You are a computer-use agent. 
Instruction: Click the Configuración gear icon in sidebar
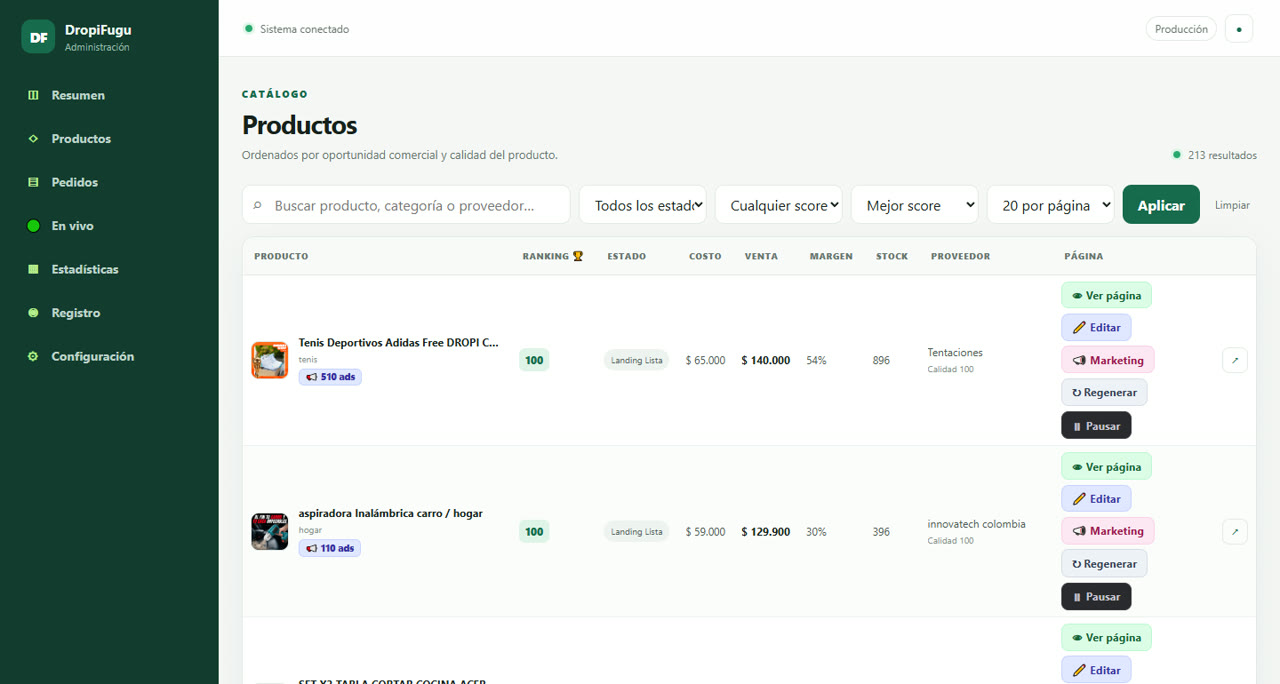click(33, 356)
